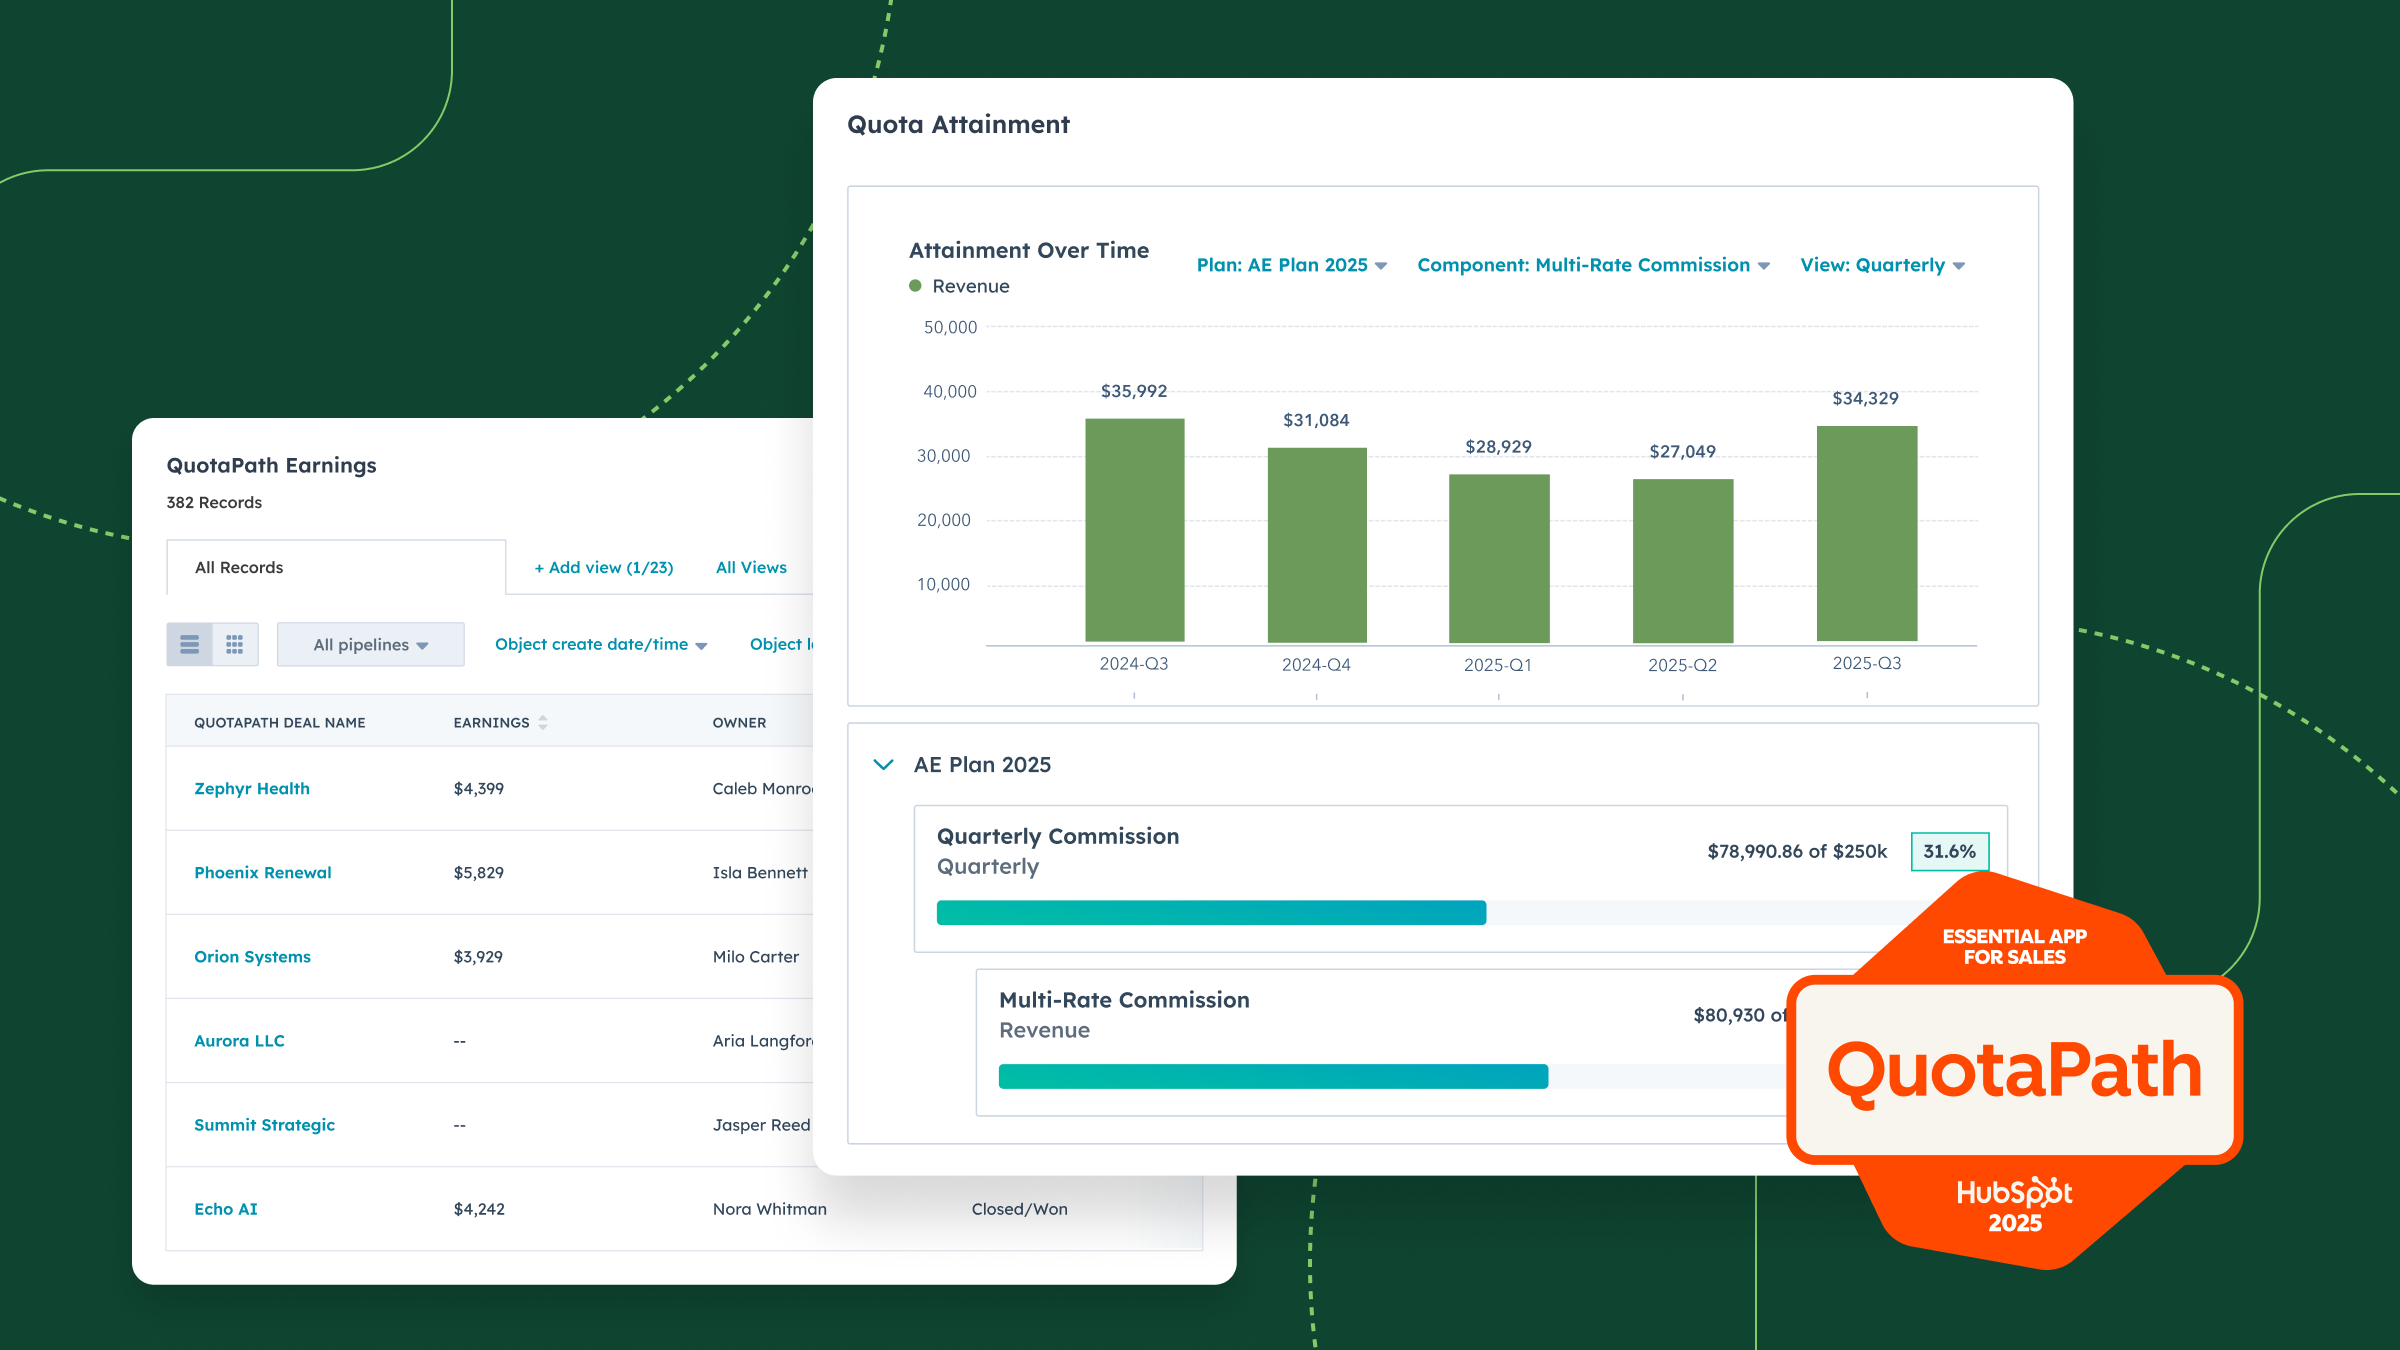Open the Echo AI deal

pyautogui.click(x=225, y=1208)
